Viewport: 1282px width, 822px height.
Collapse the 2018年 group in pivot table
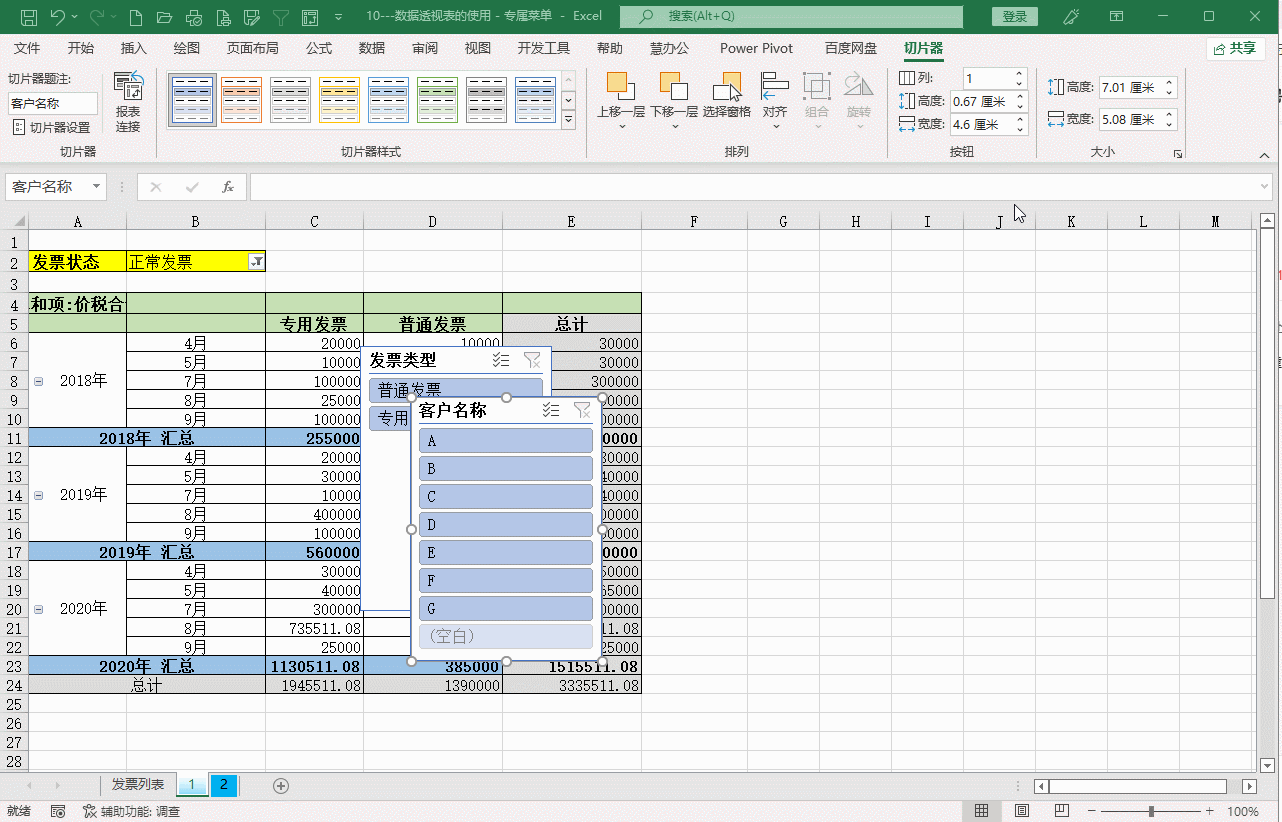coord(38,381)
